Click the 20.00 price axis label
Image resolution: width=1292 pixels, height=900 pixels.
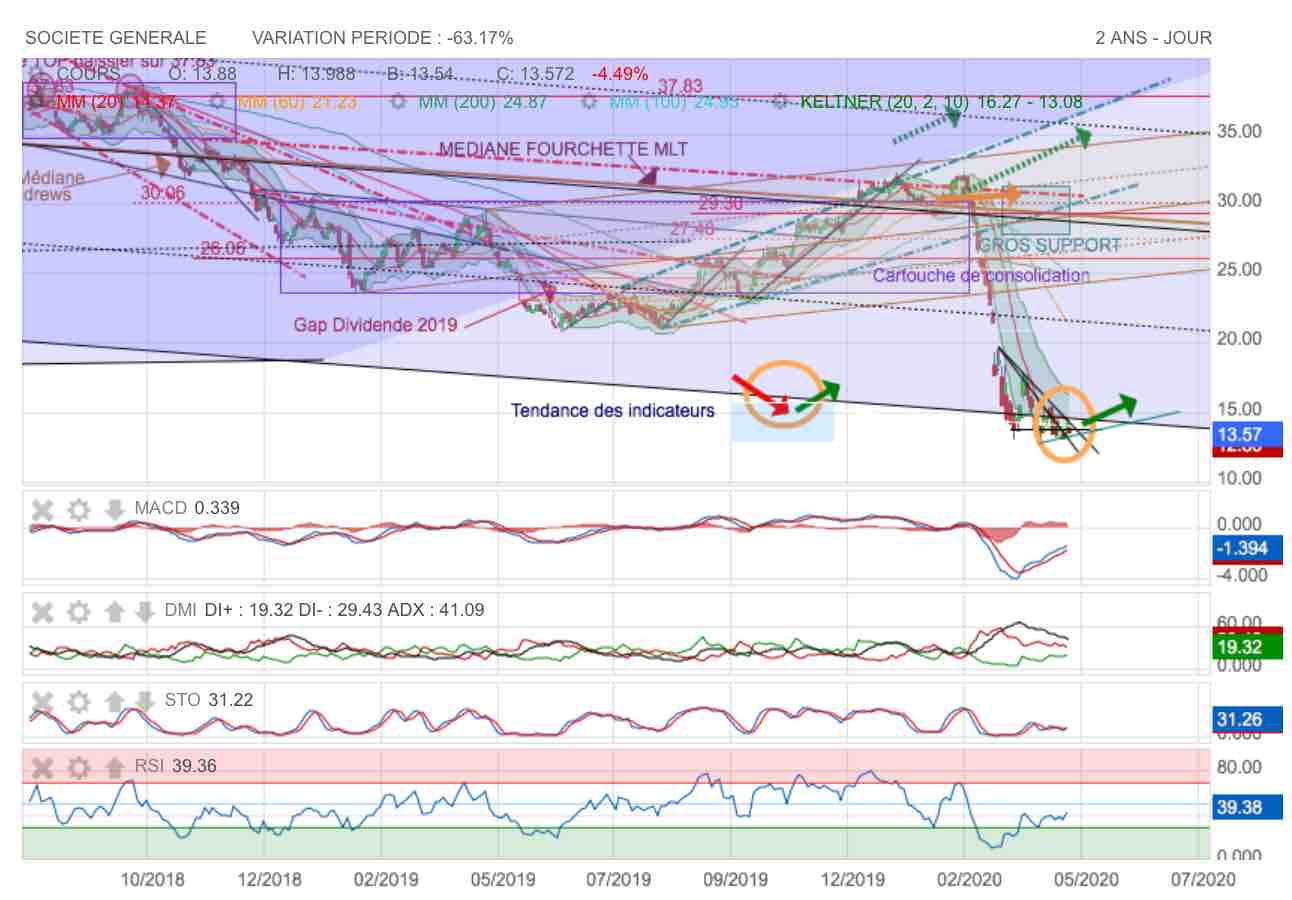tap(1238, 338)
